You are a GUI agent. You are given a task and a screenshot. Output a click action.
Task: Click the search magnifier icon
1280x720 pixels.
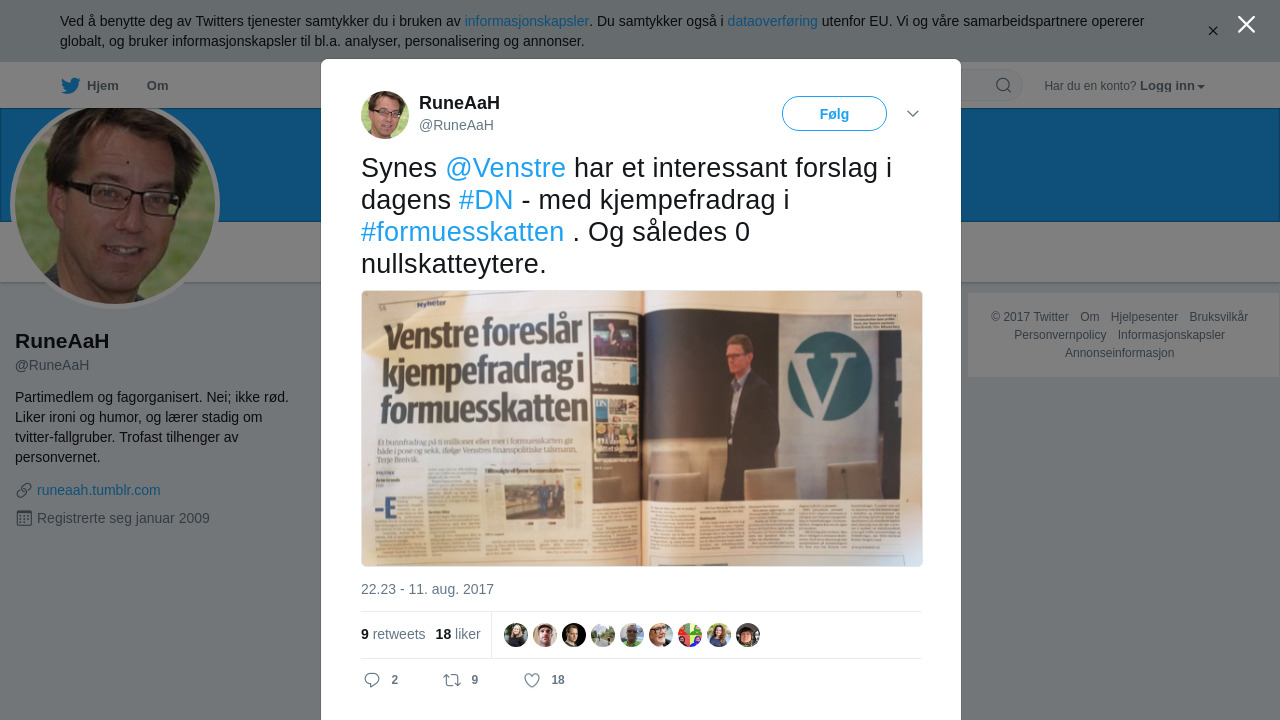(1003, 85)
